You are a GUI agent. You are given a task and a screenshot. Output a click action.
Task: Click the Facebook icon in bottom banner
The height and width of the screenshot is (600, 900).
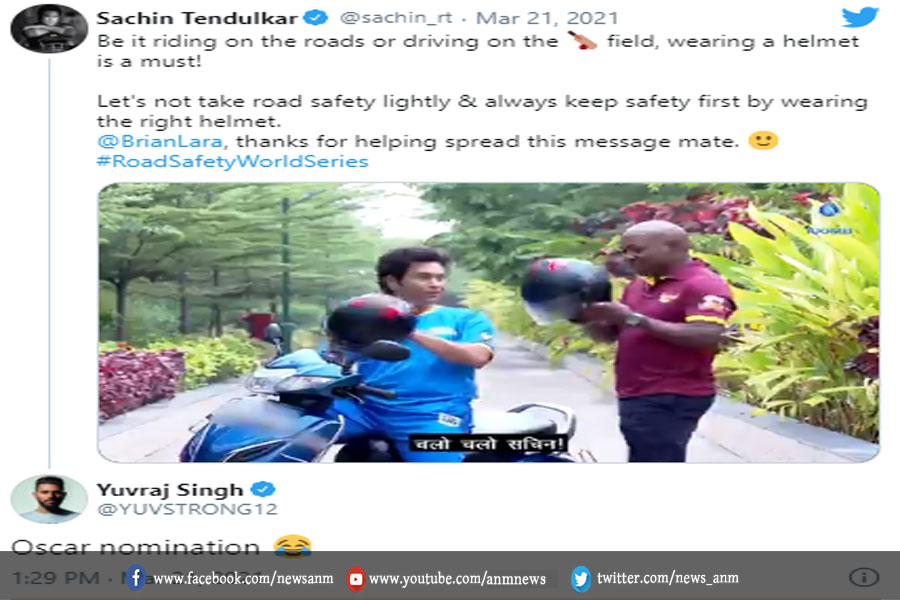pos(135,578)
